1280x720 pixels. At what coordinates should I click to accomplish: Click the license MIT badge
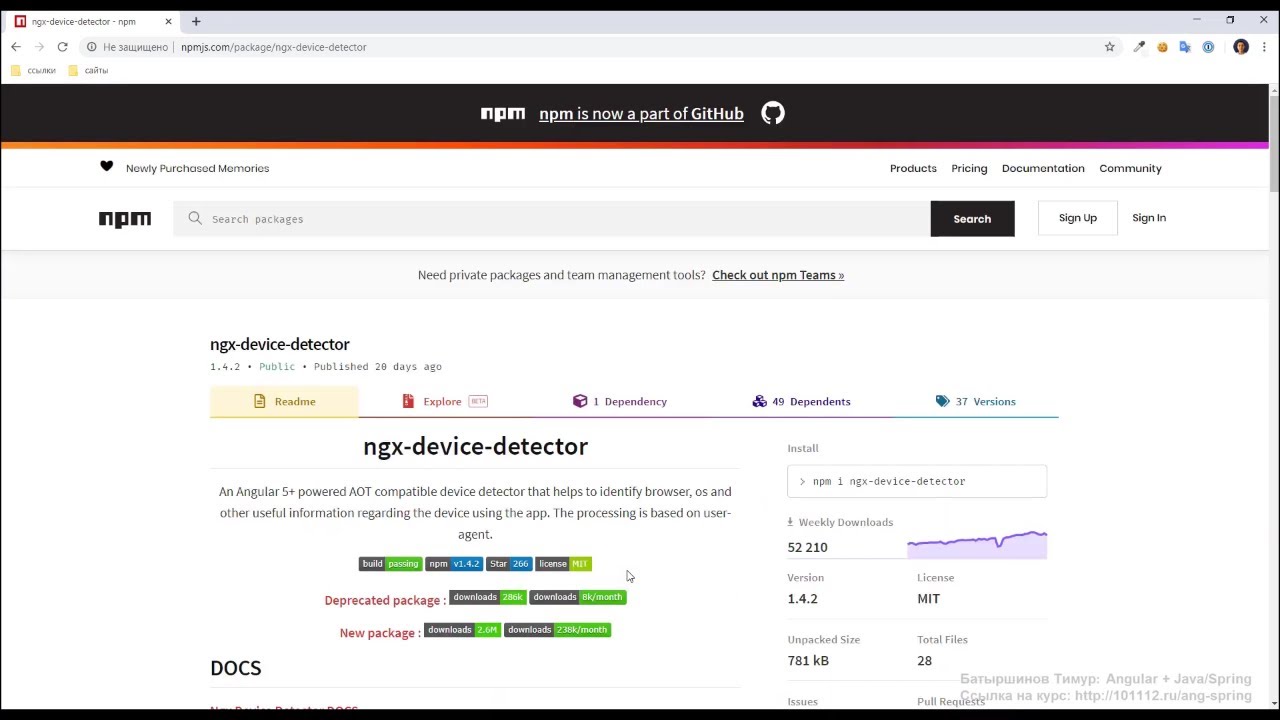point(563,564)
